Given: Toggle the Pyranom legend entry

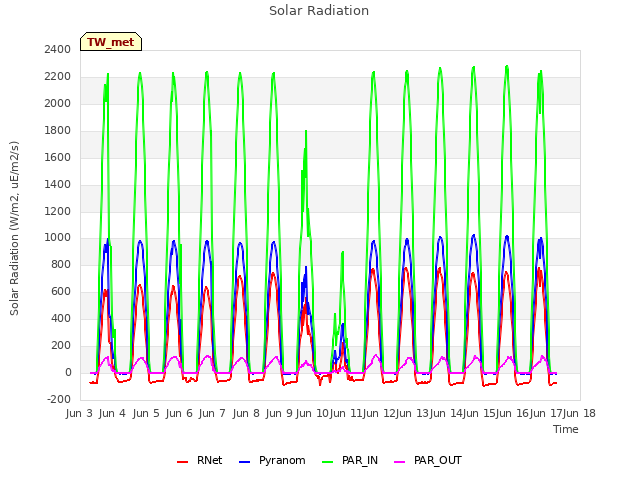Looking at the screenshot, I should click(272, 460).
